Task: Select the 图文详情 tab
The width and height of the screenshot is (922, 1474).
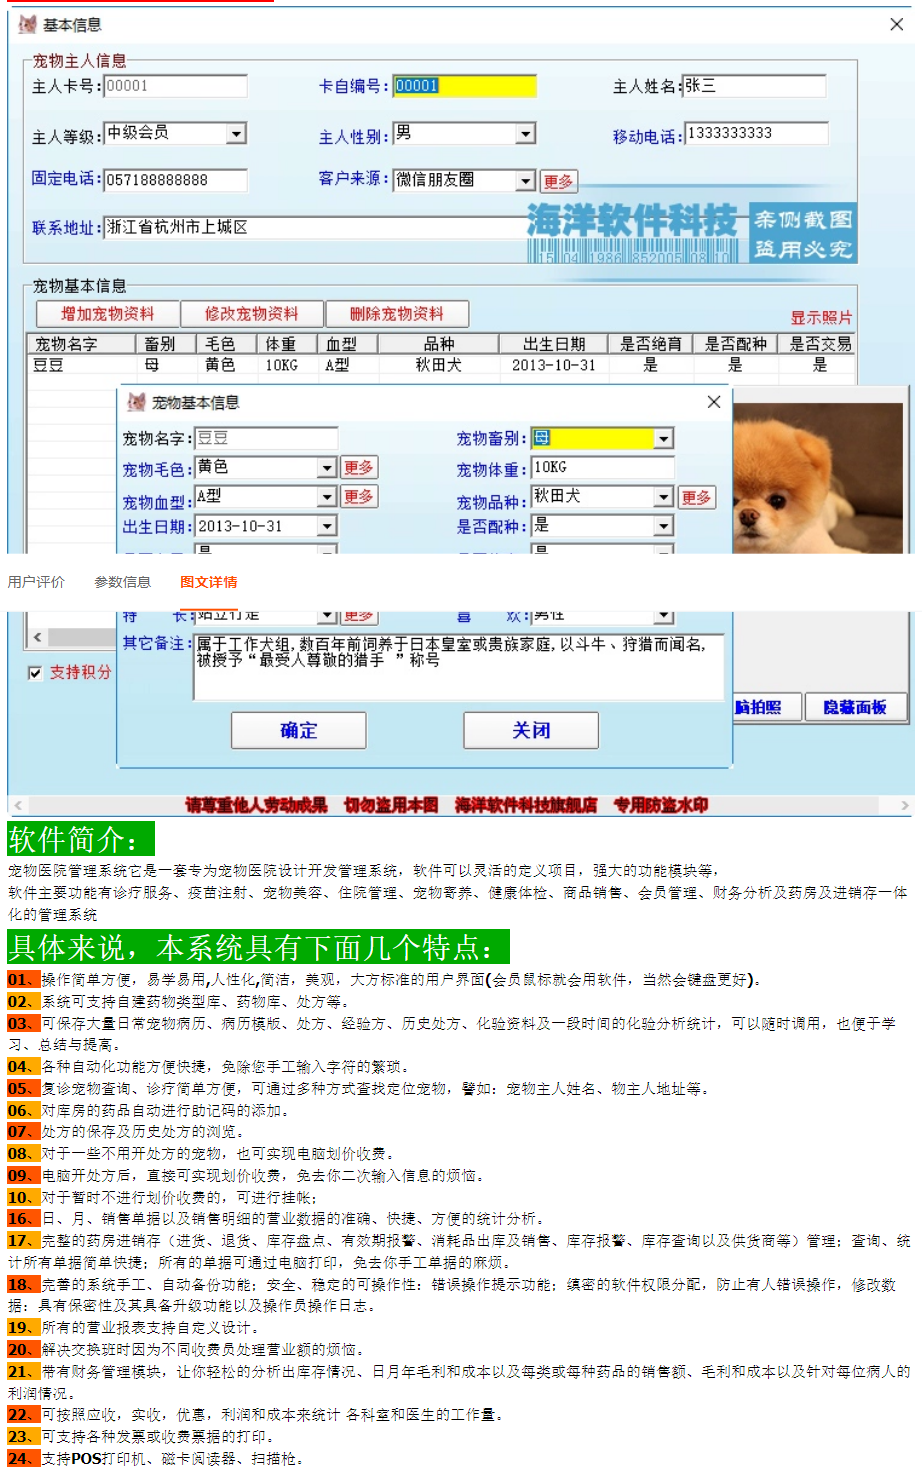Action: tap(209, 582)
